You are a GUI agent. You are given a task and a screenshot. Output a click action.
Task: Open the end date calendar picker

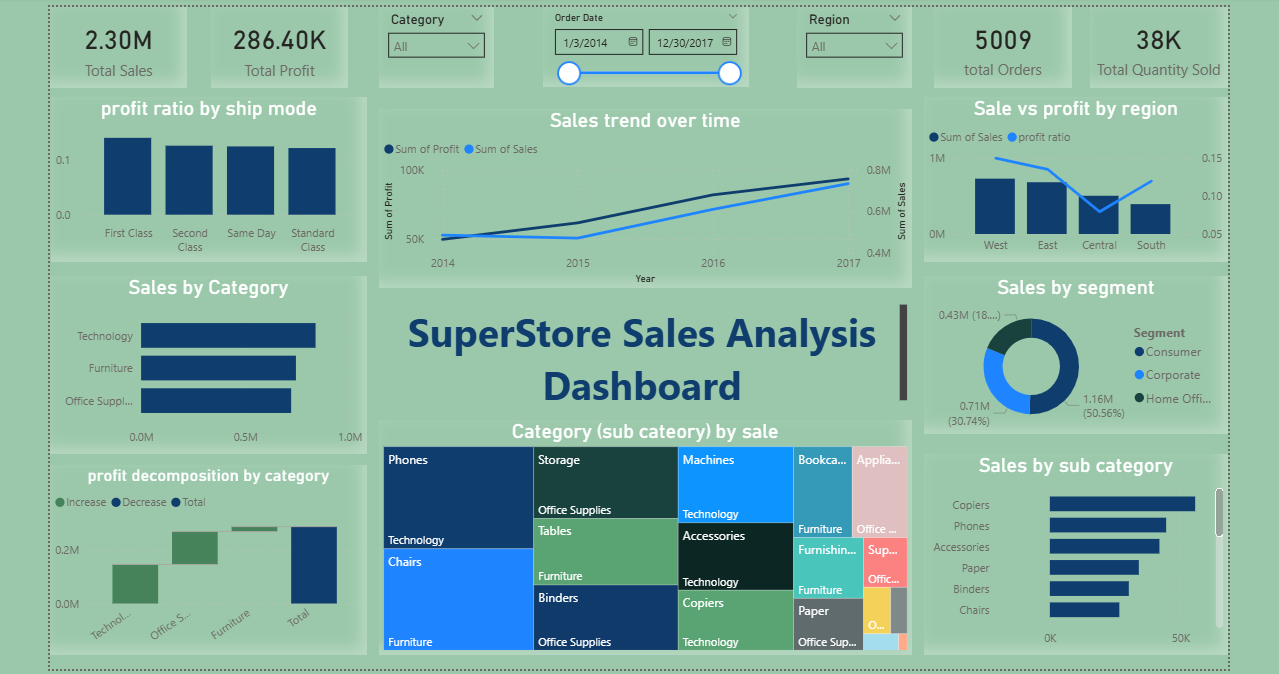pyautogui.click(x=727, y=42)
